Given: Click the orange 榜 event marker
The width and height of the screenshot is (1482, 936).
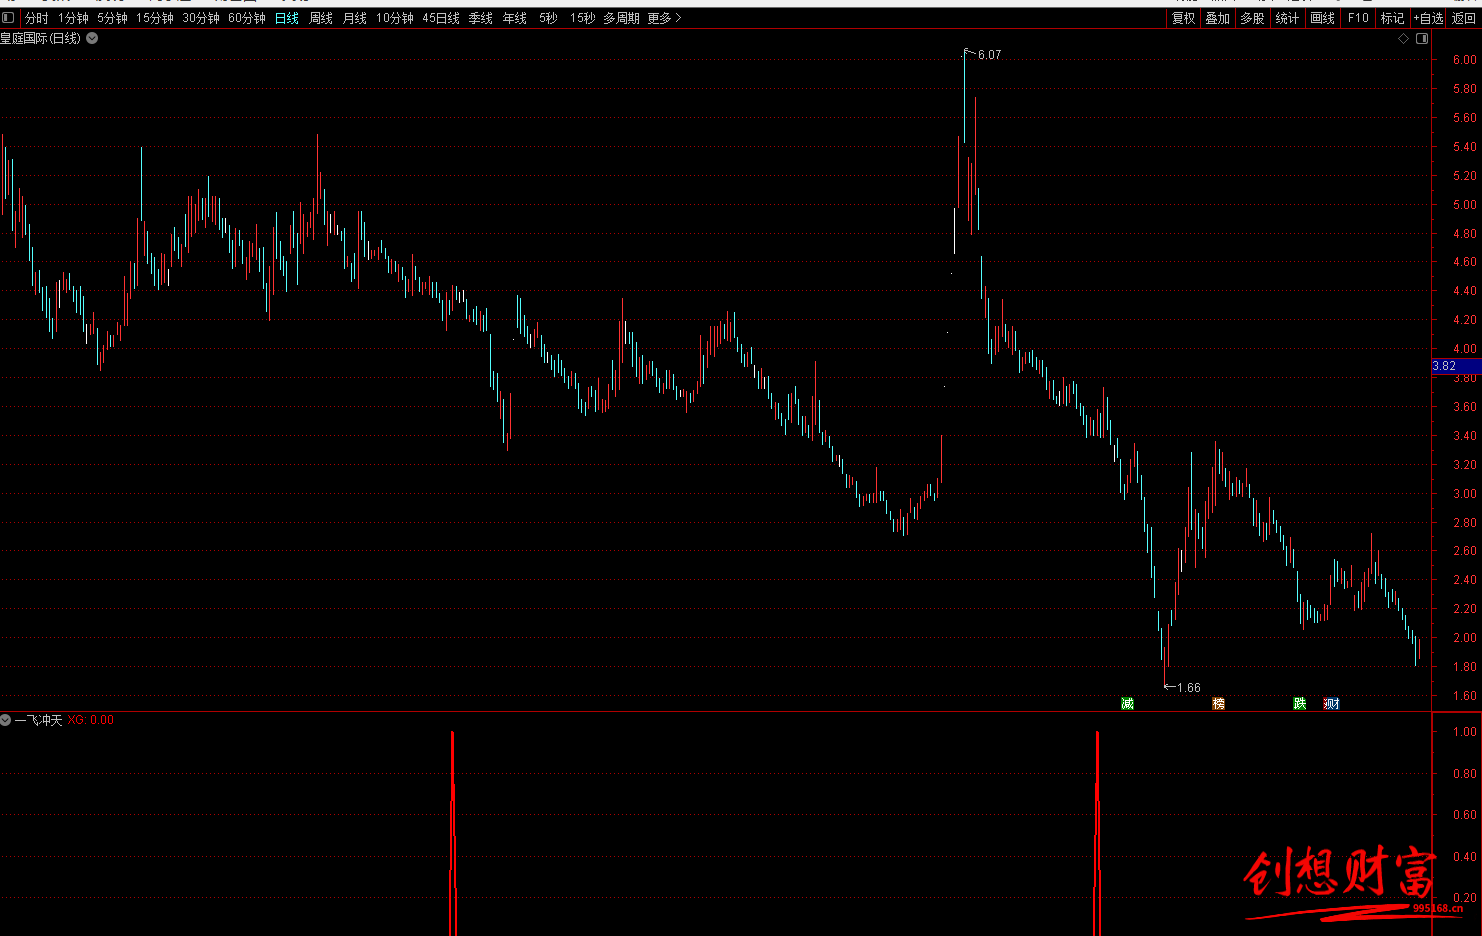Looking at the screenshot, I should pos(1218,704).
